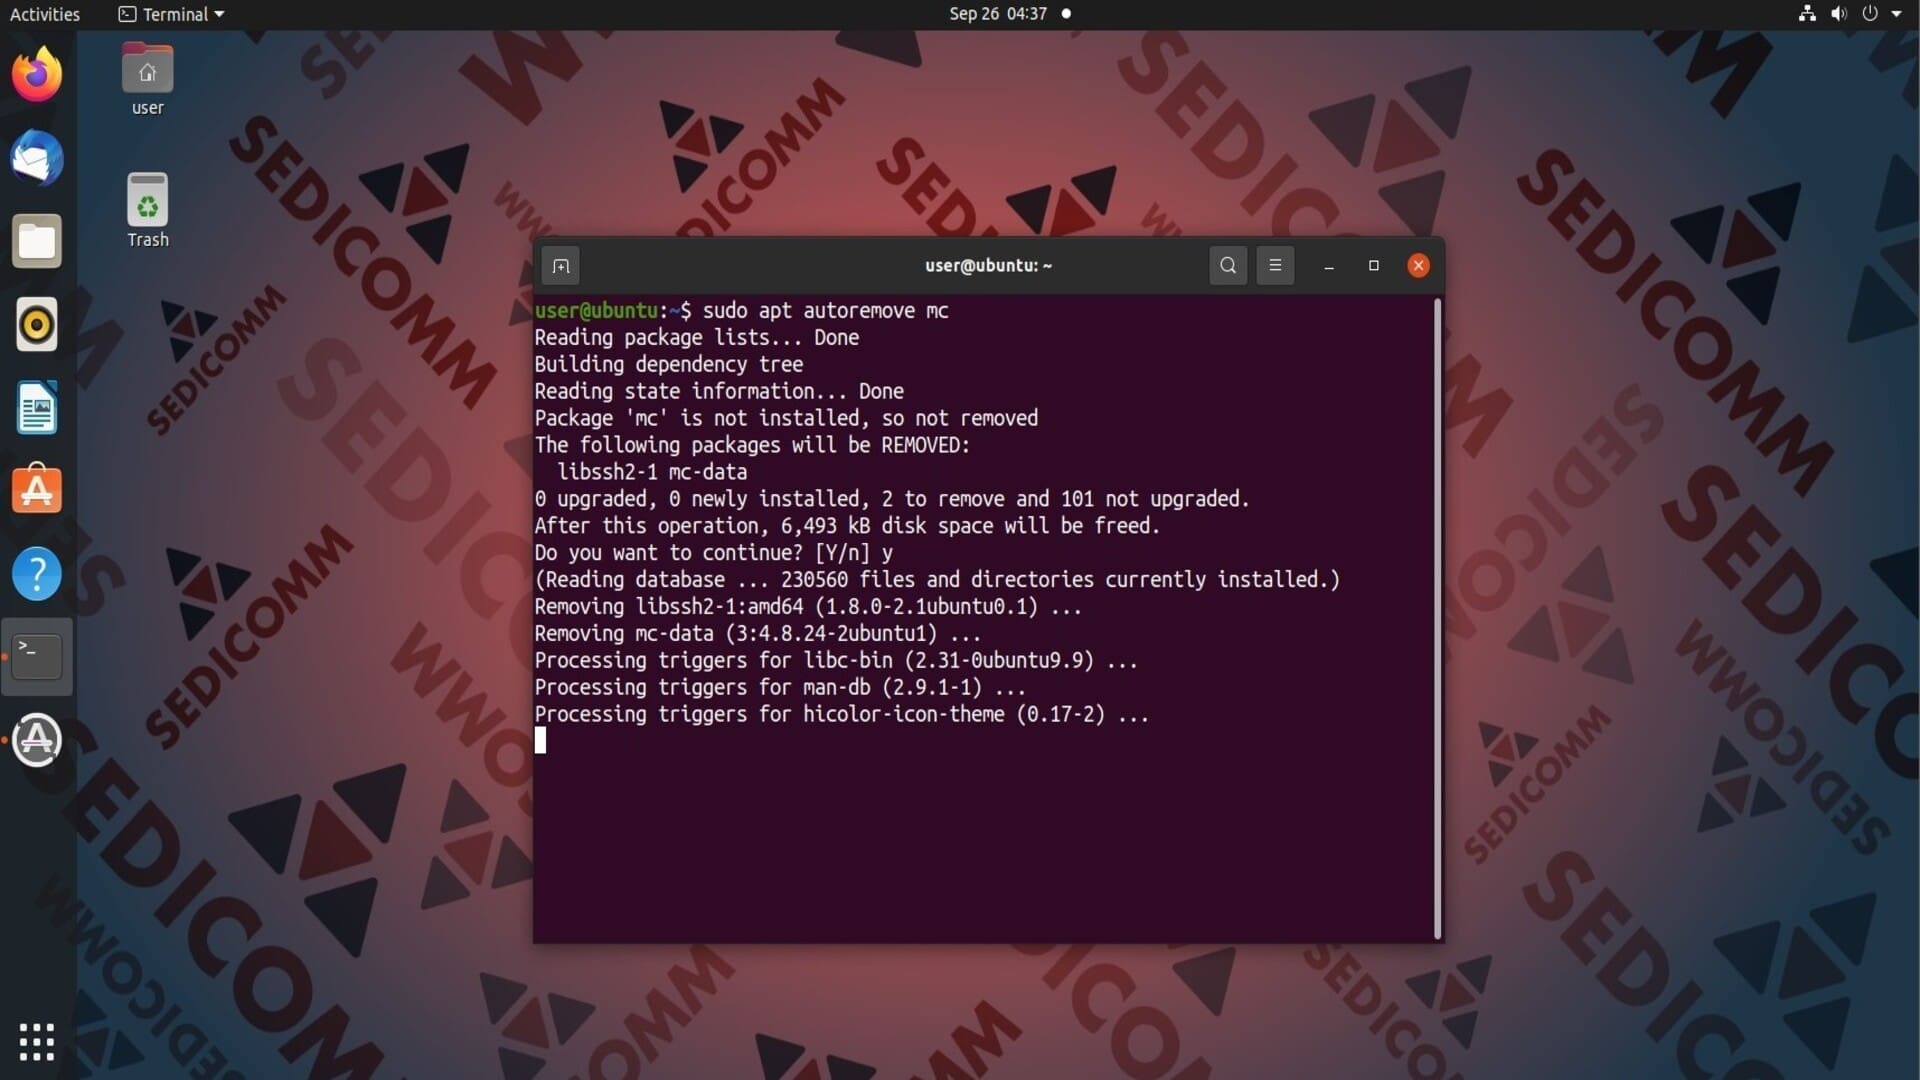Expand the system menu arrow in top bar
This screenshot has width=1920, height=1080.
coord(1896,14)
